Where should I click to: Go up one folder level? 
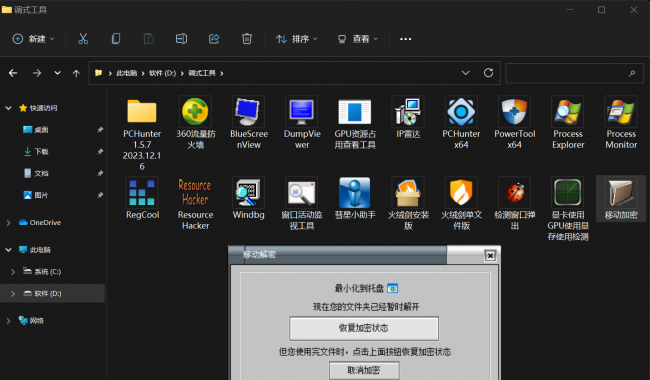(x=76, y=73)
